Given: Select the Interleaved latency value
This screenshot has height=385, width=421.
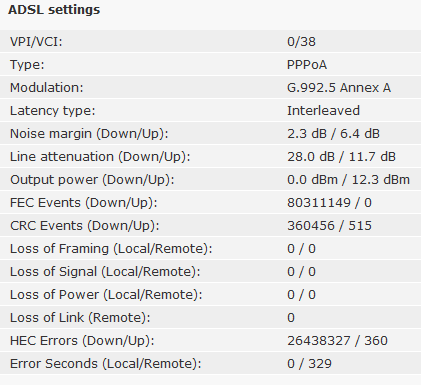Looking at the screenshot, I should coord(323,111).
